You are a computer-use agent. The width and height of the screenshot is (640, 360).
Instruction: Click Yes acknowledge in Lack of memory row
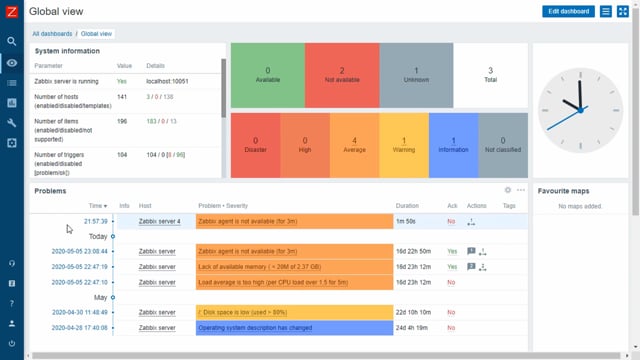[452, 267]
